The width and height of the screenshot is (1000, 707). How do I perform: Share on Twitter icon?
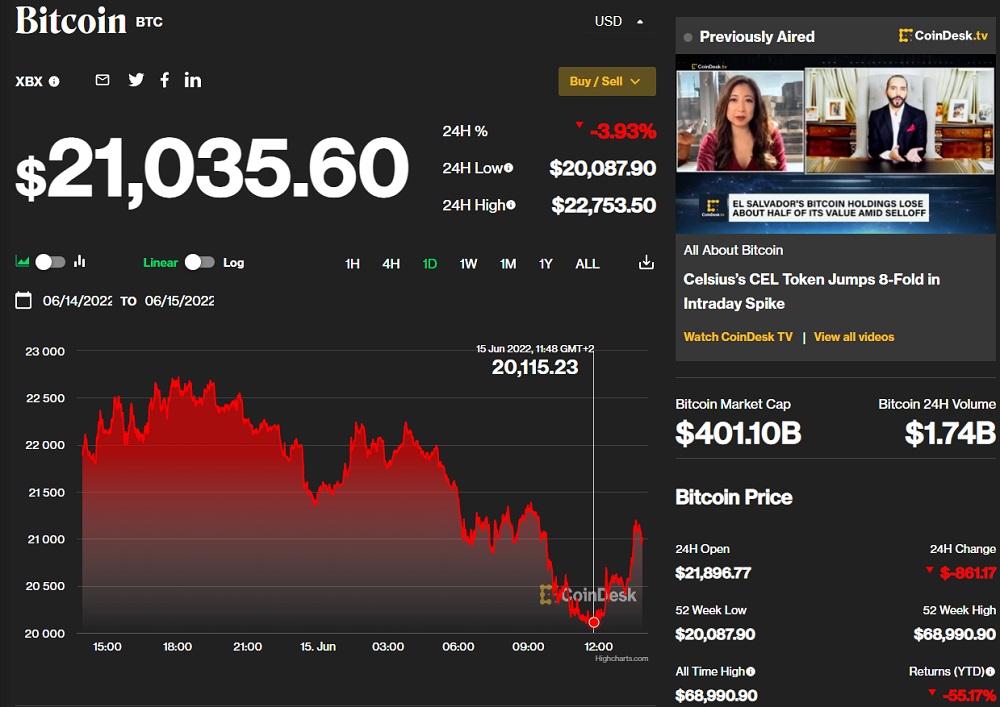point(136,80)
